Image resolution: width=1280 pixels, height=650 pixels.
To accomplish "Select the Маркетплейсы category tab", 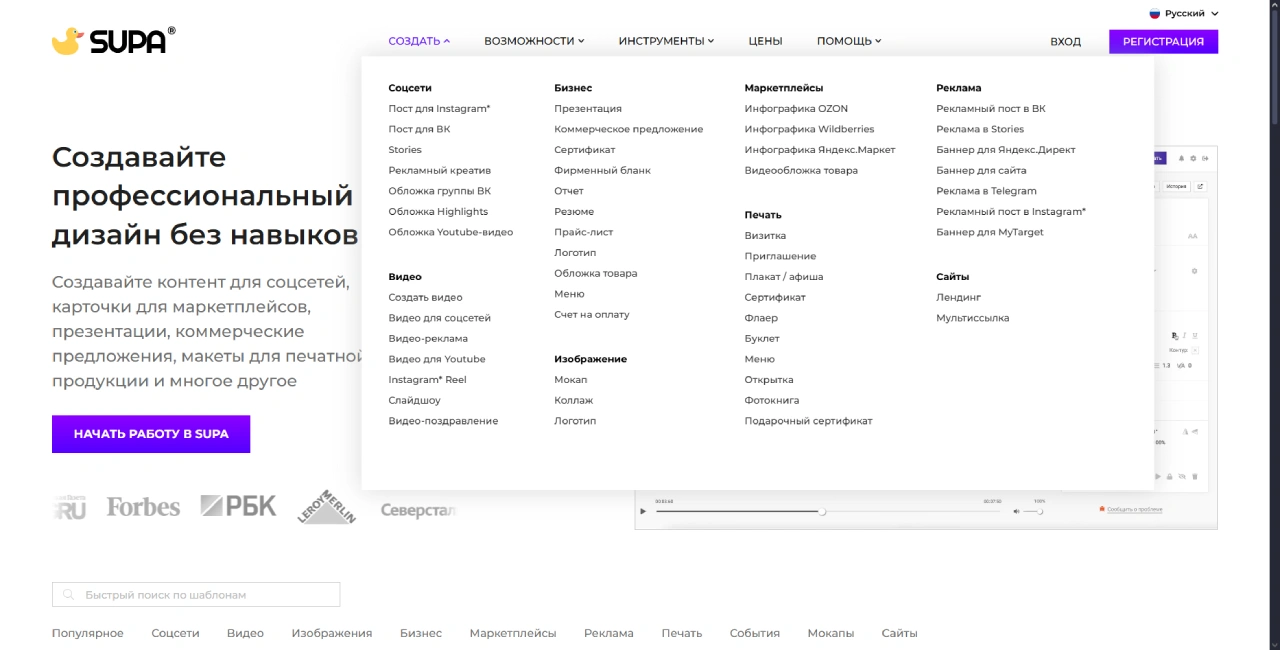I will point(512,633).
